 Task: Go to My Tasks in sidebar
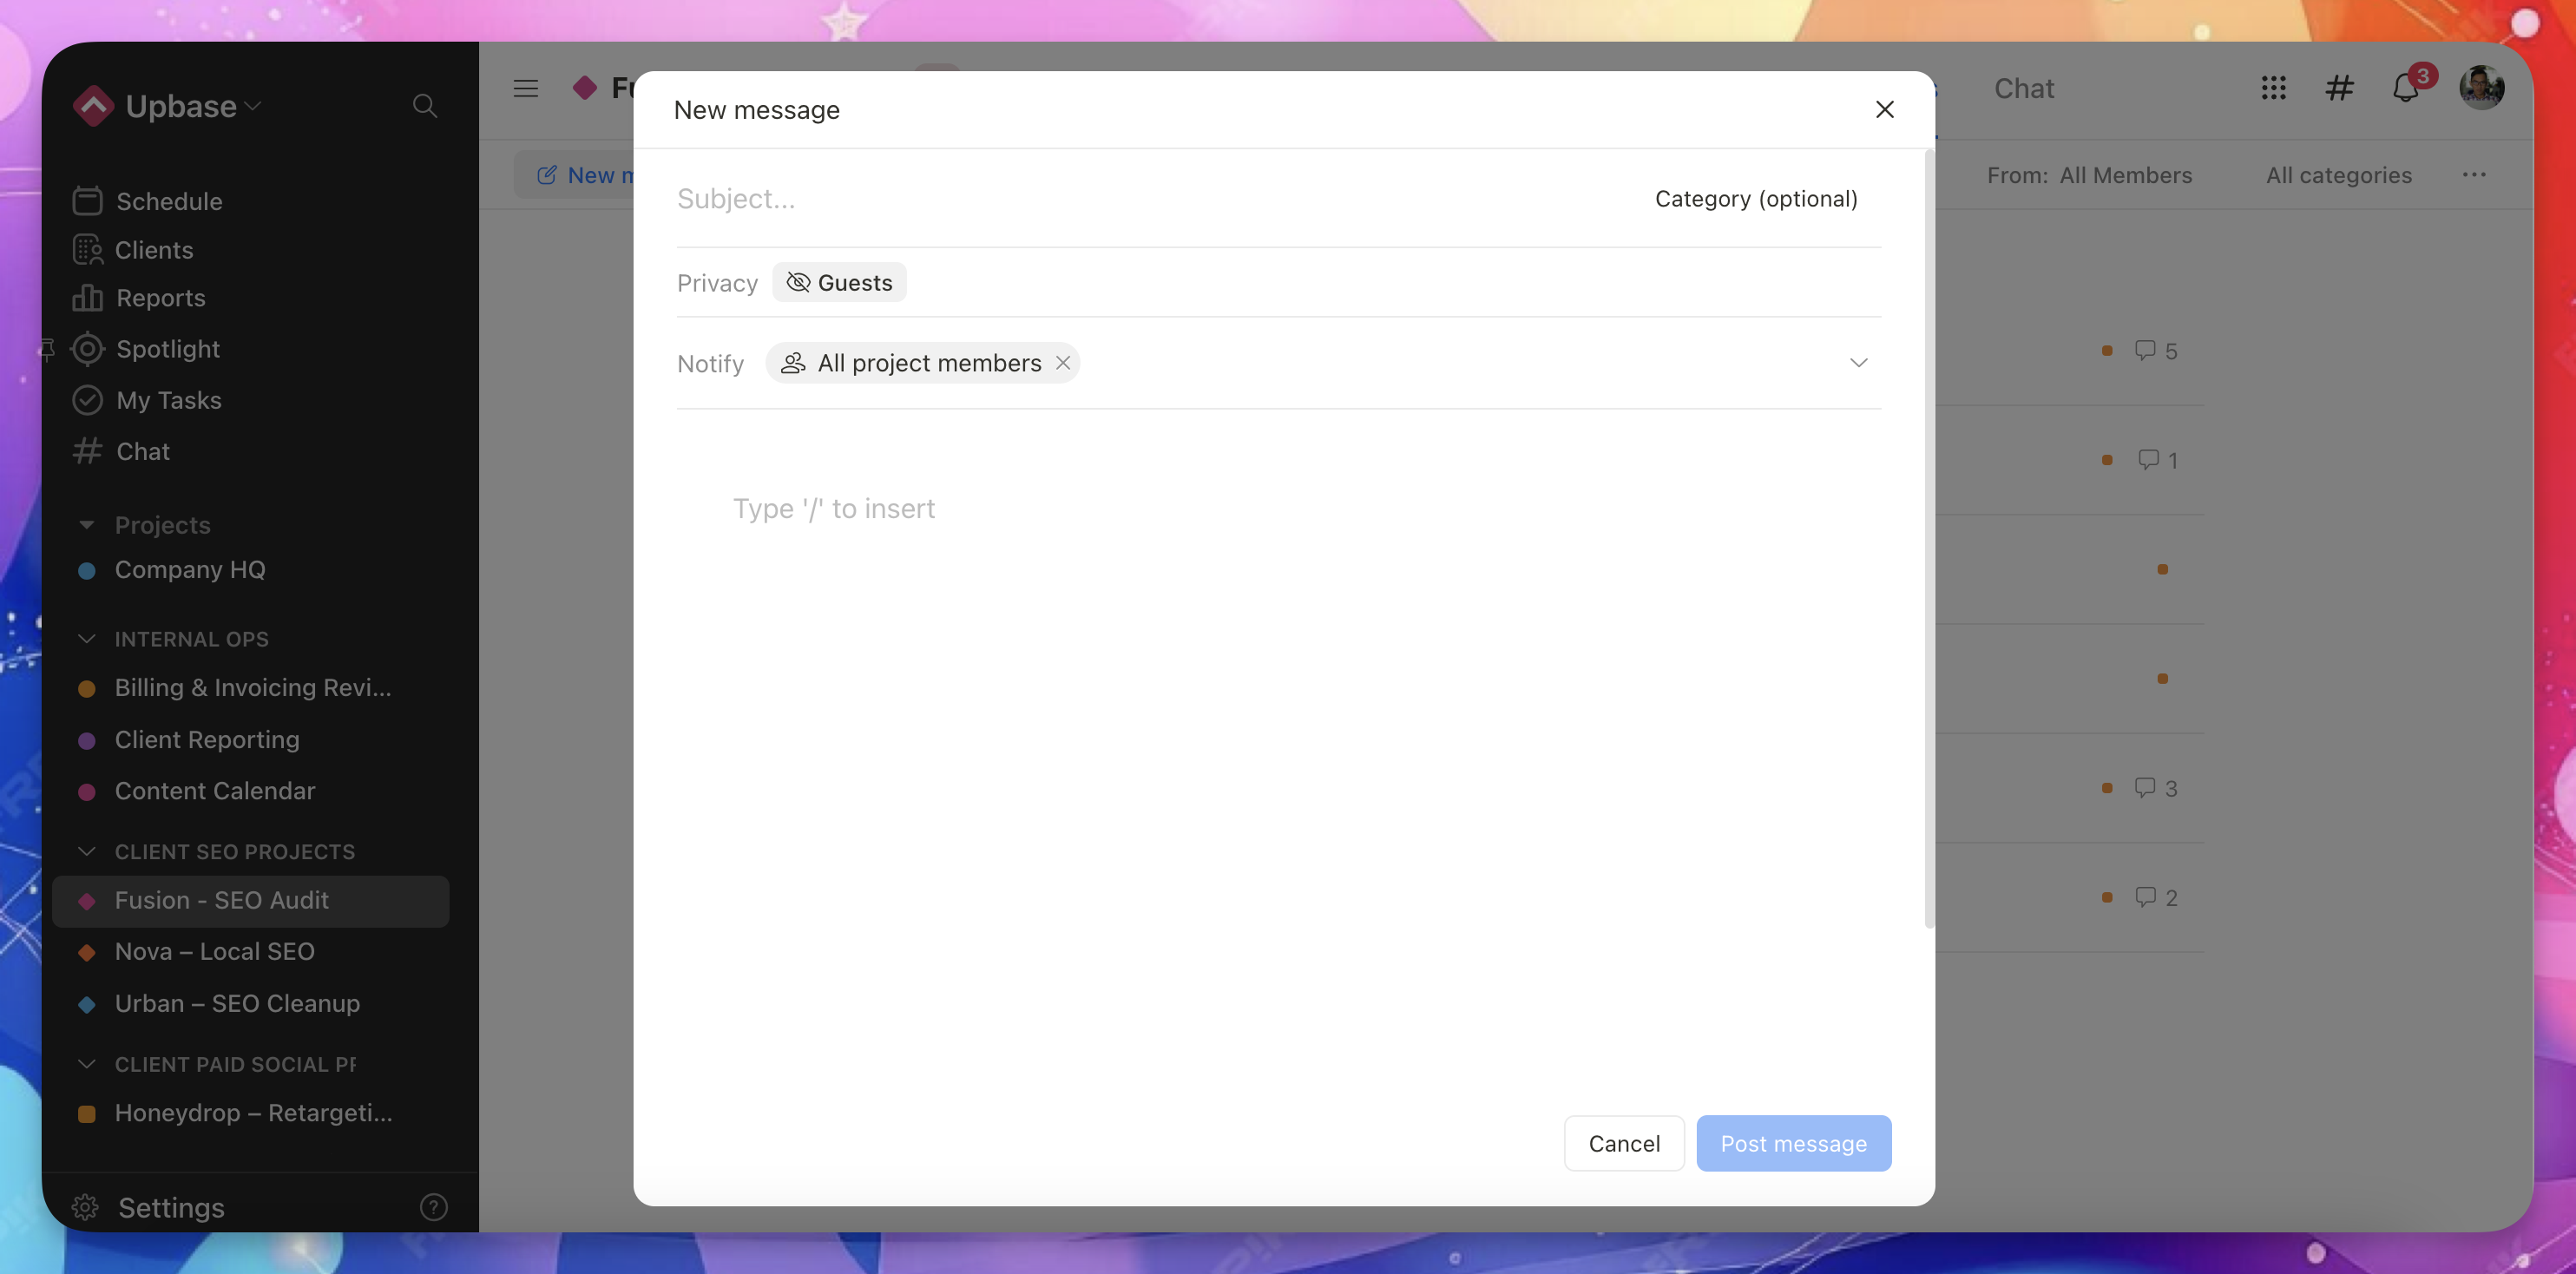click(x=168, y=400)
